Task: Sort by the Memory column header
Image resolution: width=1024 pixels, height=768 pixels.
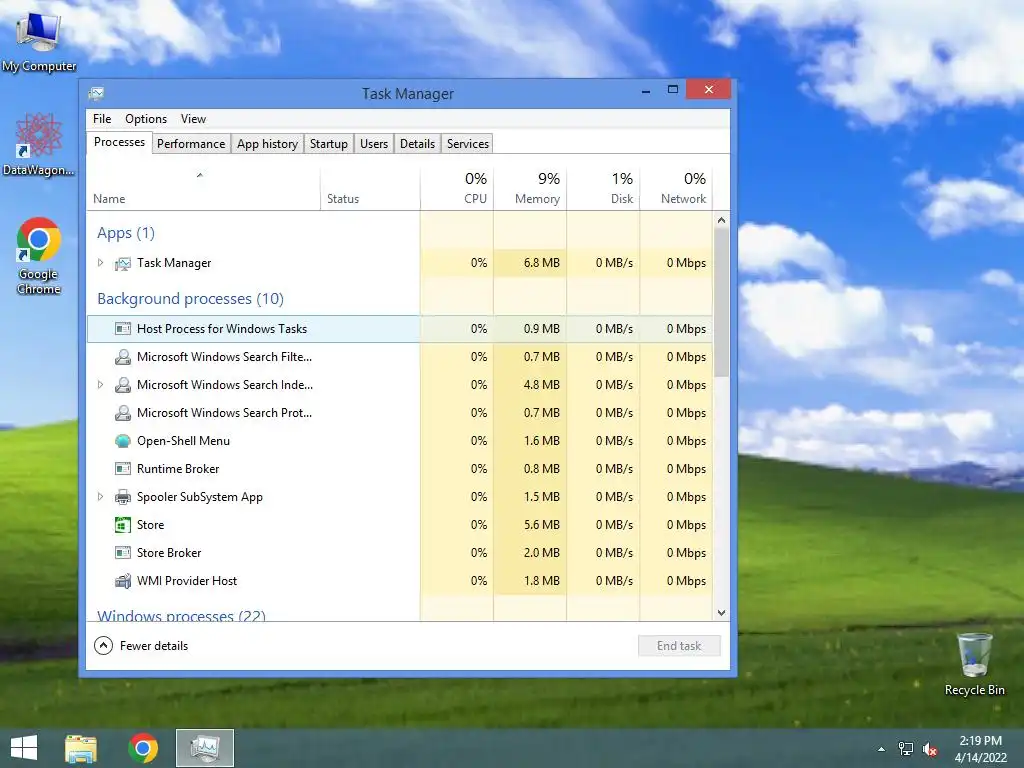Action: pyautogui.click(x=530, y=189)
